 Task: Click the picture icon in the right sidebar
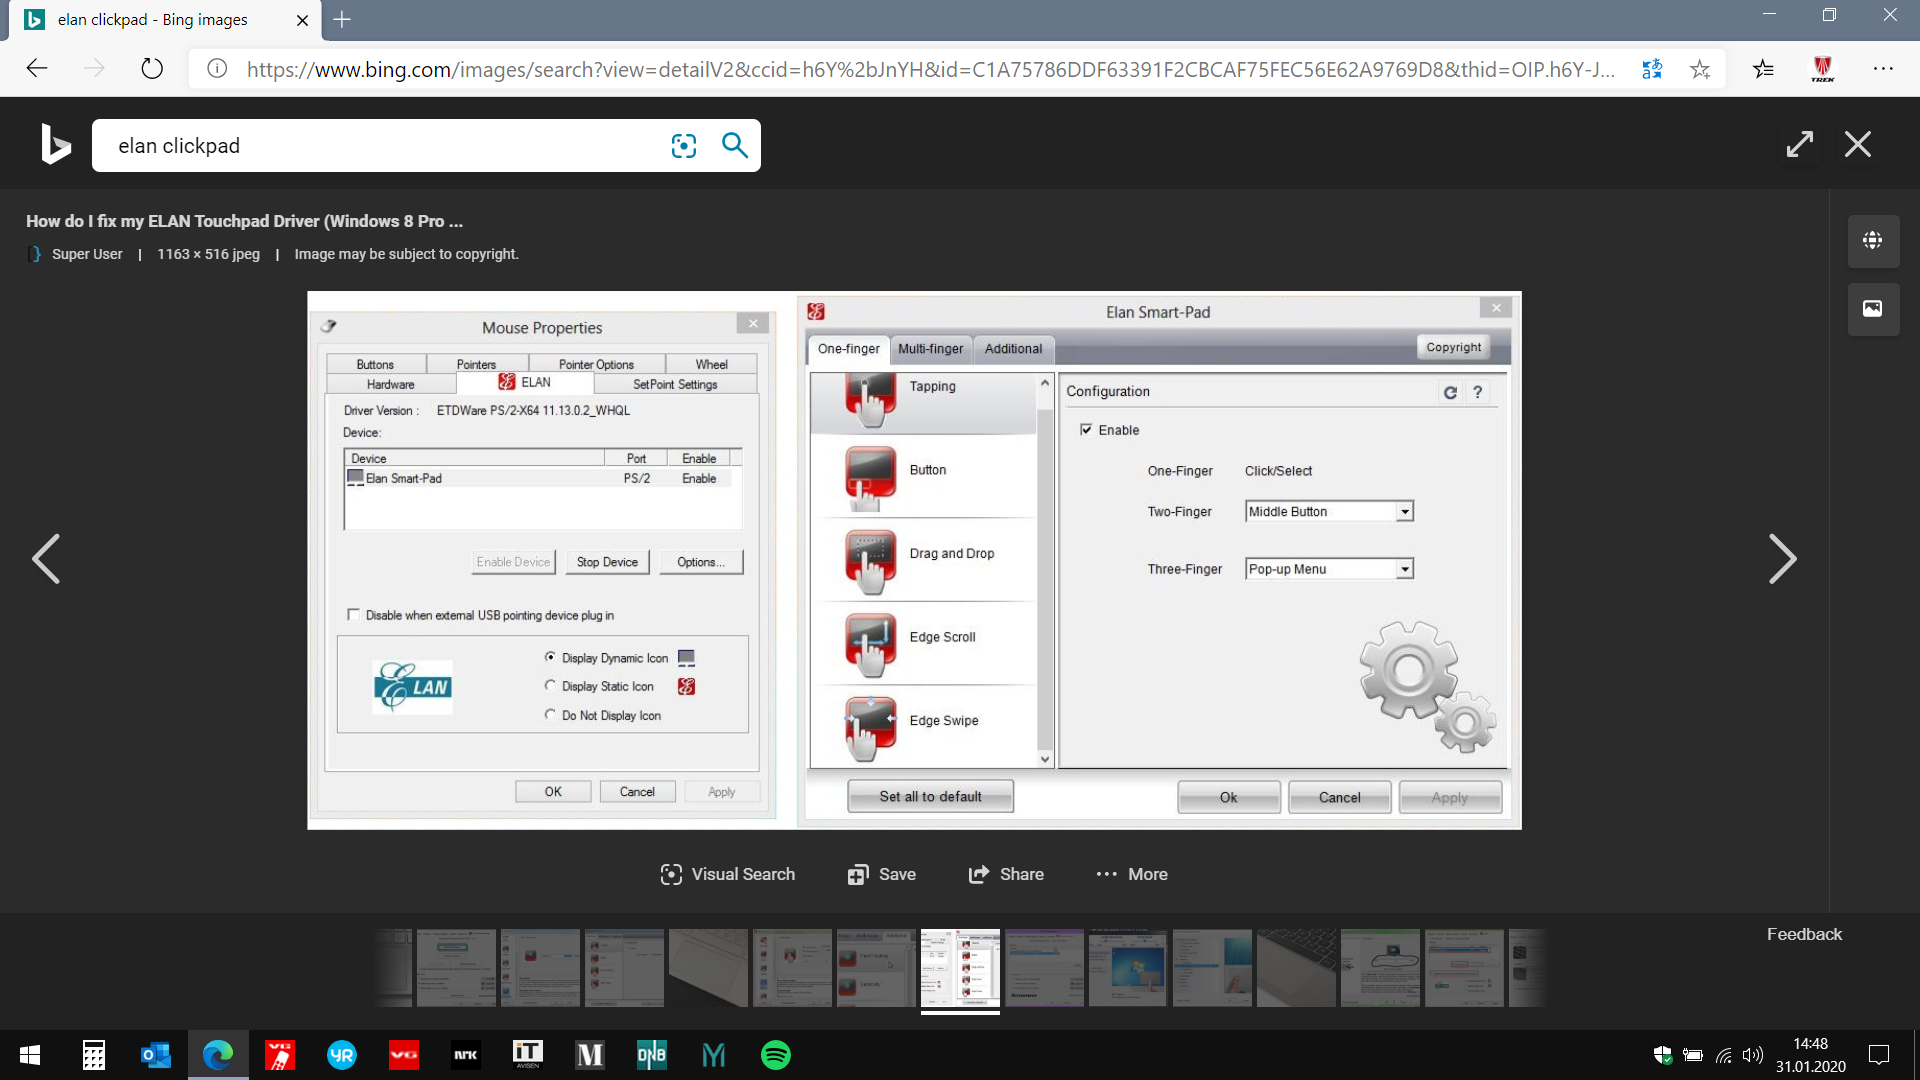[x=1873, y=309]
